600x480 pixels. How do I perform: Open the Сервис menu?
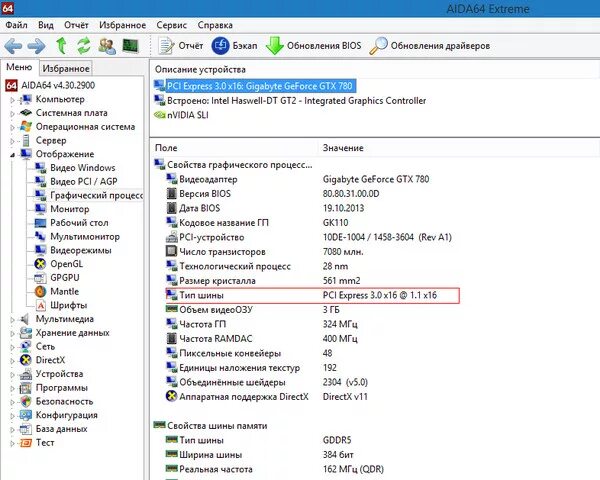[x=171, y=25]
